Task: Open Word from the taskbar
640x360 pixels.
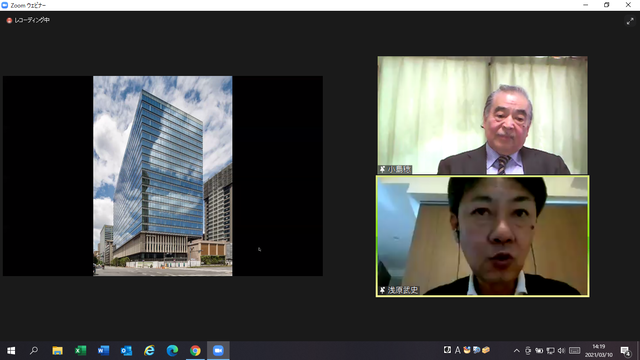Action: (x=103, y=351)
